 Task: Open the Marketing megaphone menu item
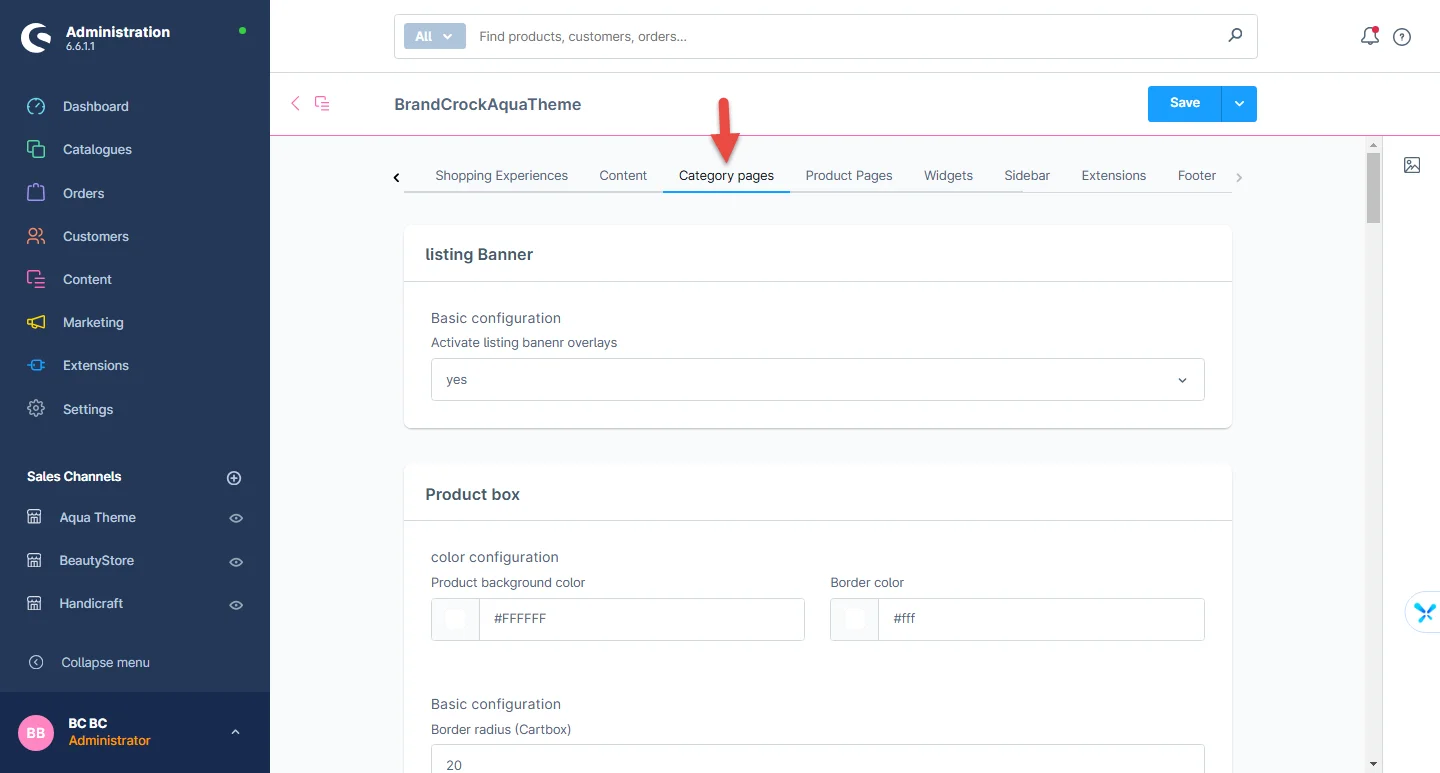coord(93,322)
